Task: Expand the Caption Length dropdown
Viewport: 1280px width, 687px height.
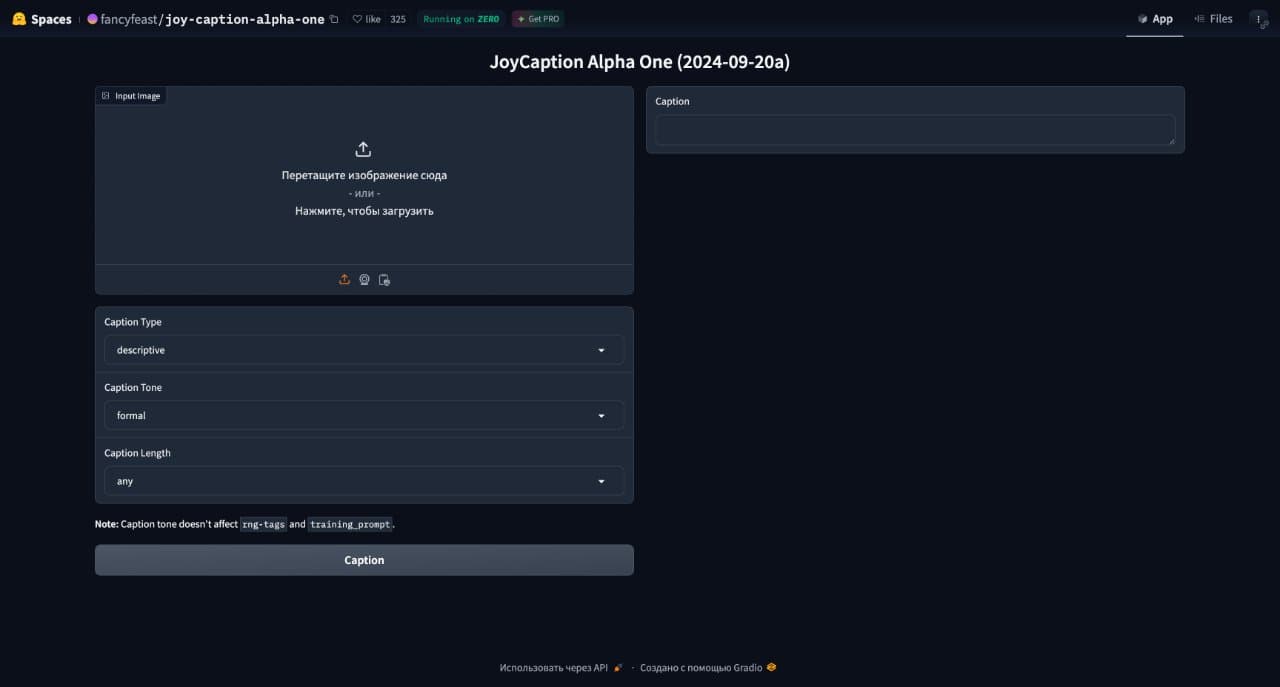Action: (364, 481)
